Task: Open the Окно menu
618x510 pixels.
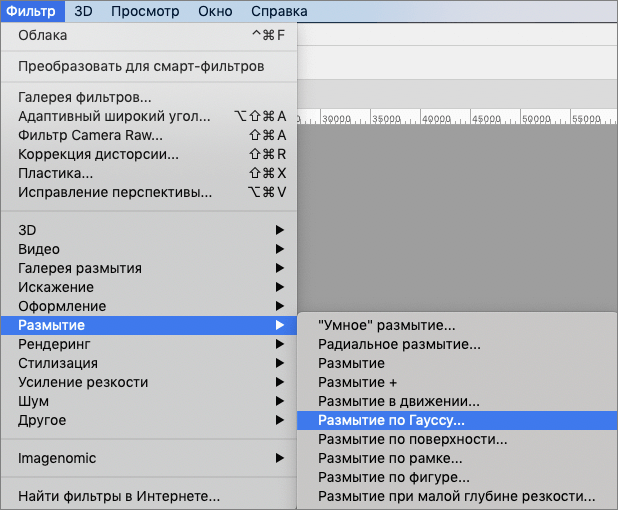Action: 215,11
